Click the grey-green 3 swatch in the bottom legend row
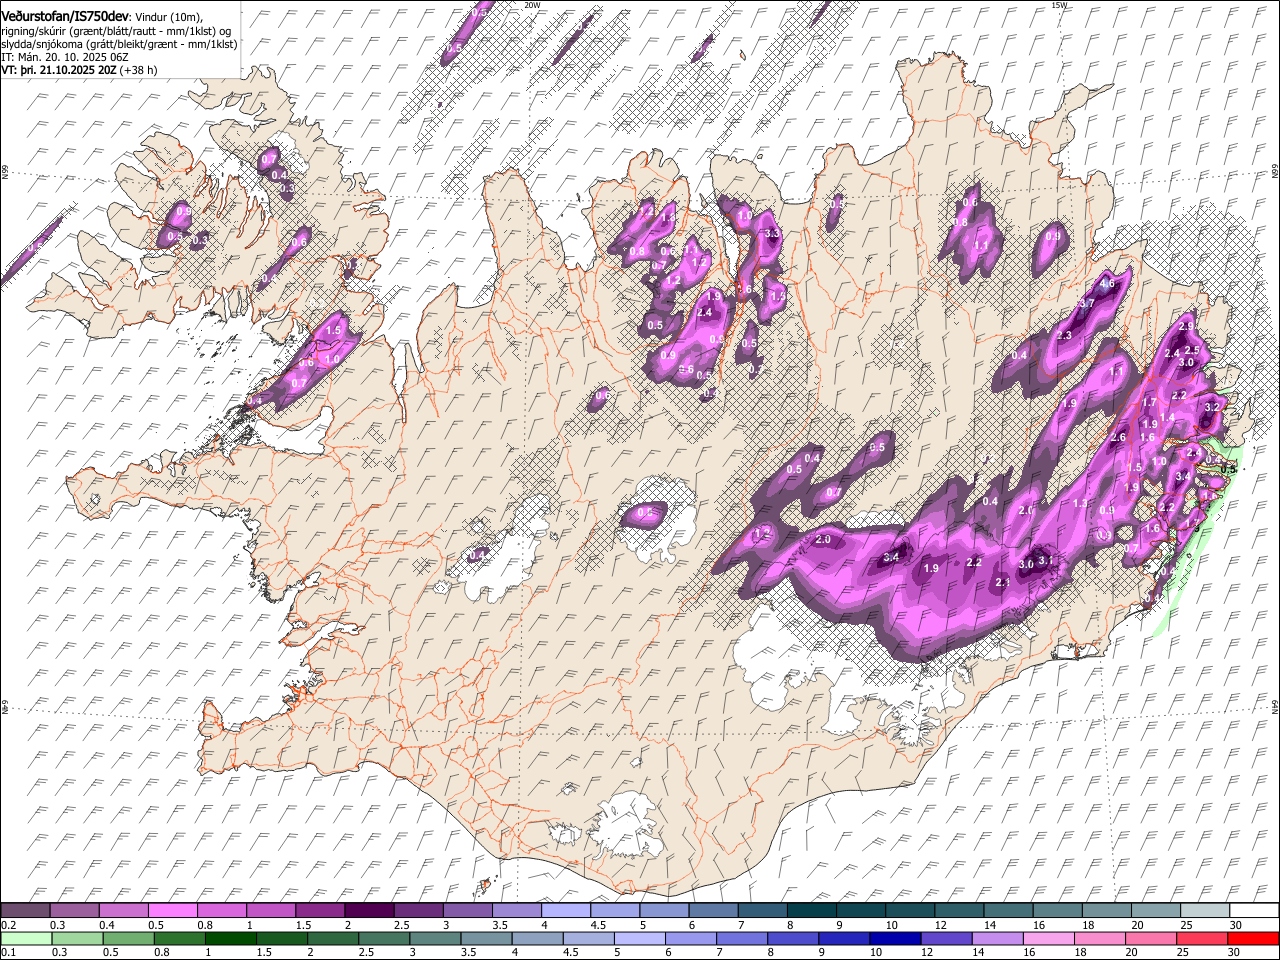Image resolution: width=1280 pixels, height=960 pixels. pos(435,938)
